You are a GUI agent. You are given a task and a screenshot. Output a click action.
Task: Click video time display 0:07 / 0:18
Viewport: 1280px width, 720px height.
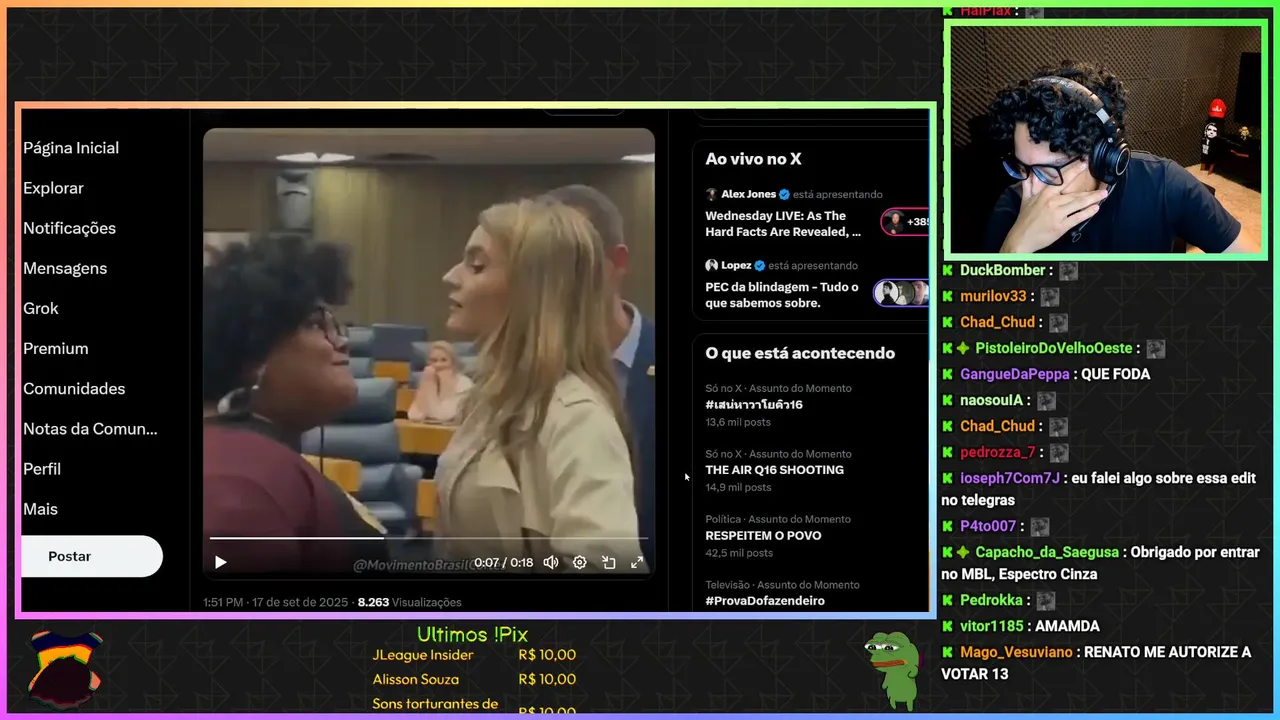pos(503,562)
